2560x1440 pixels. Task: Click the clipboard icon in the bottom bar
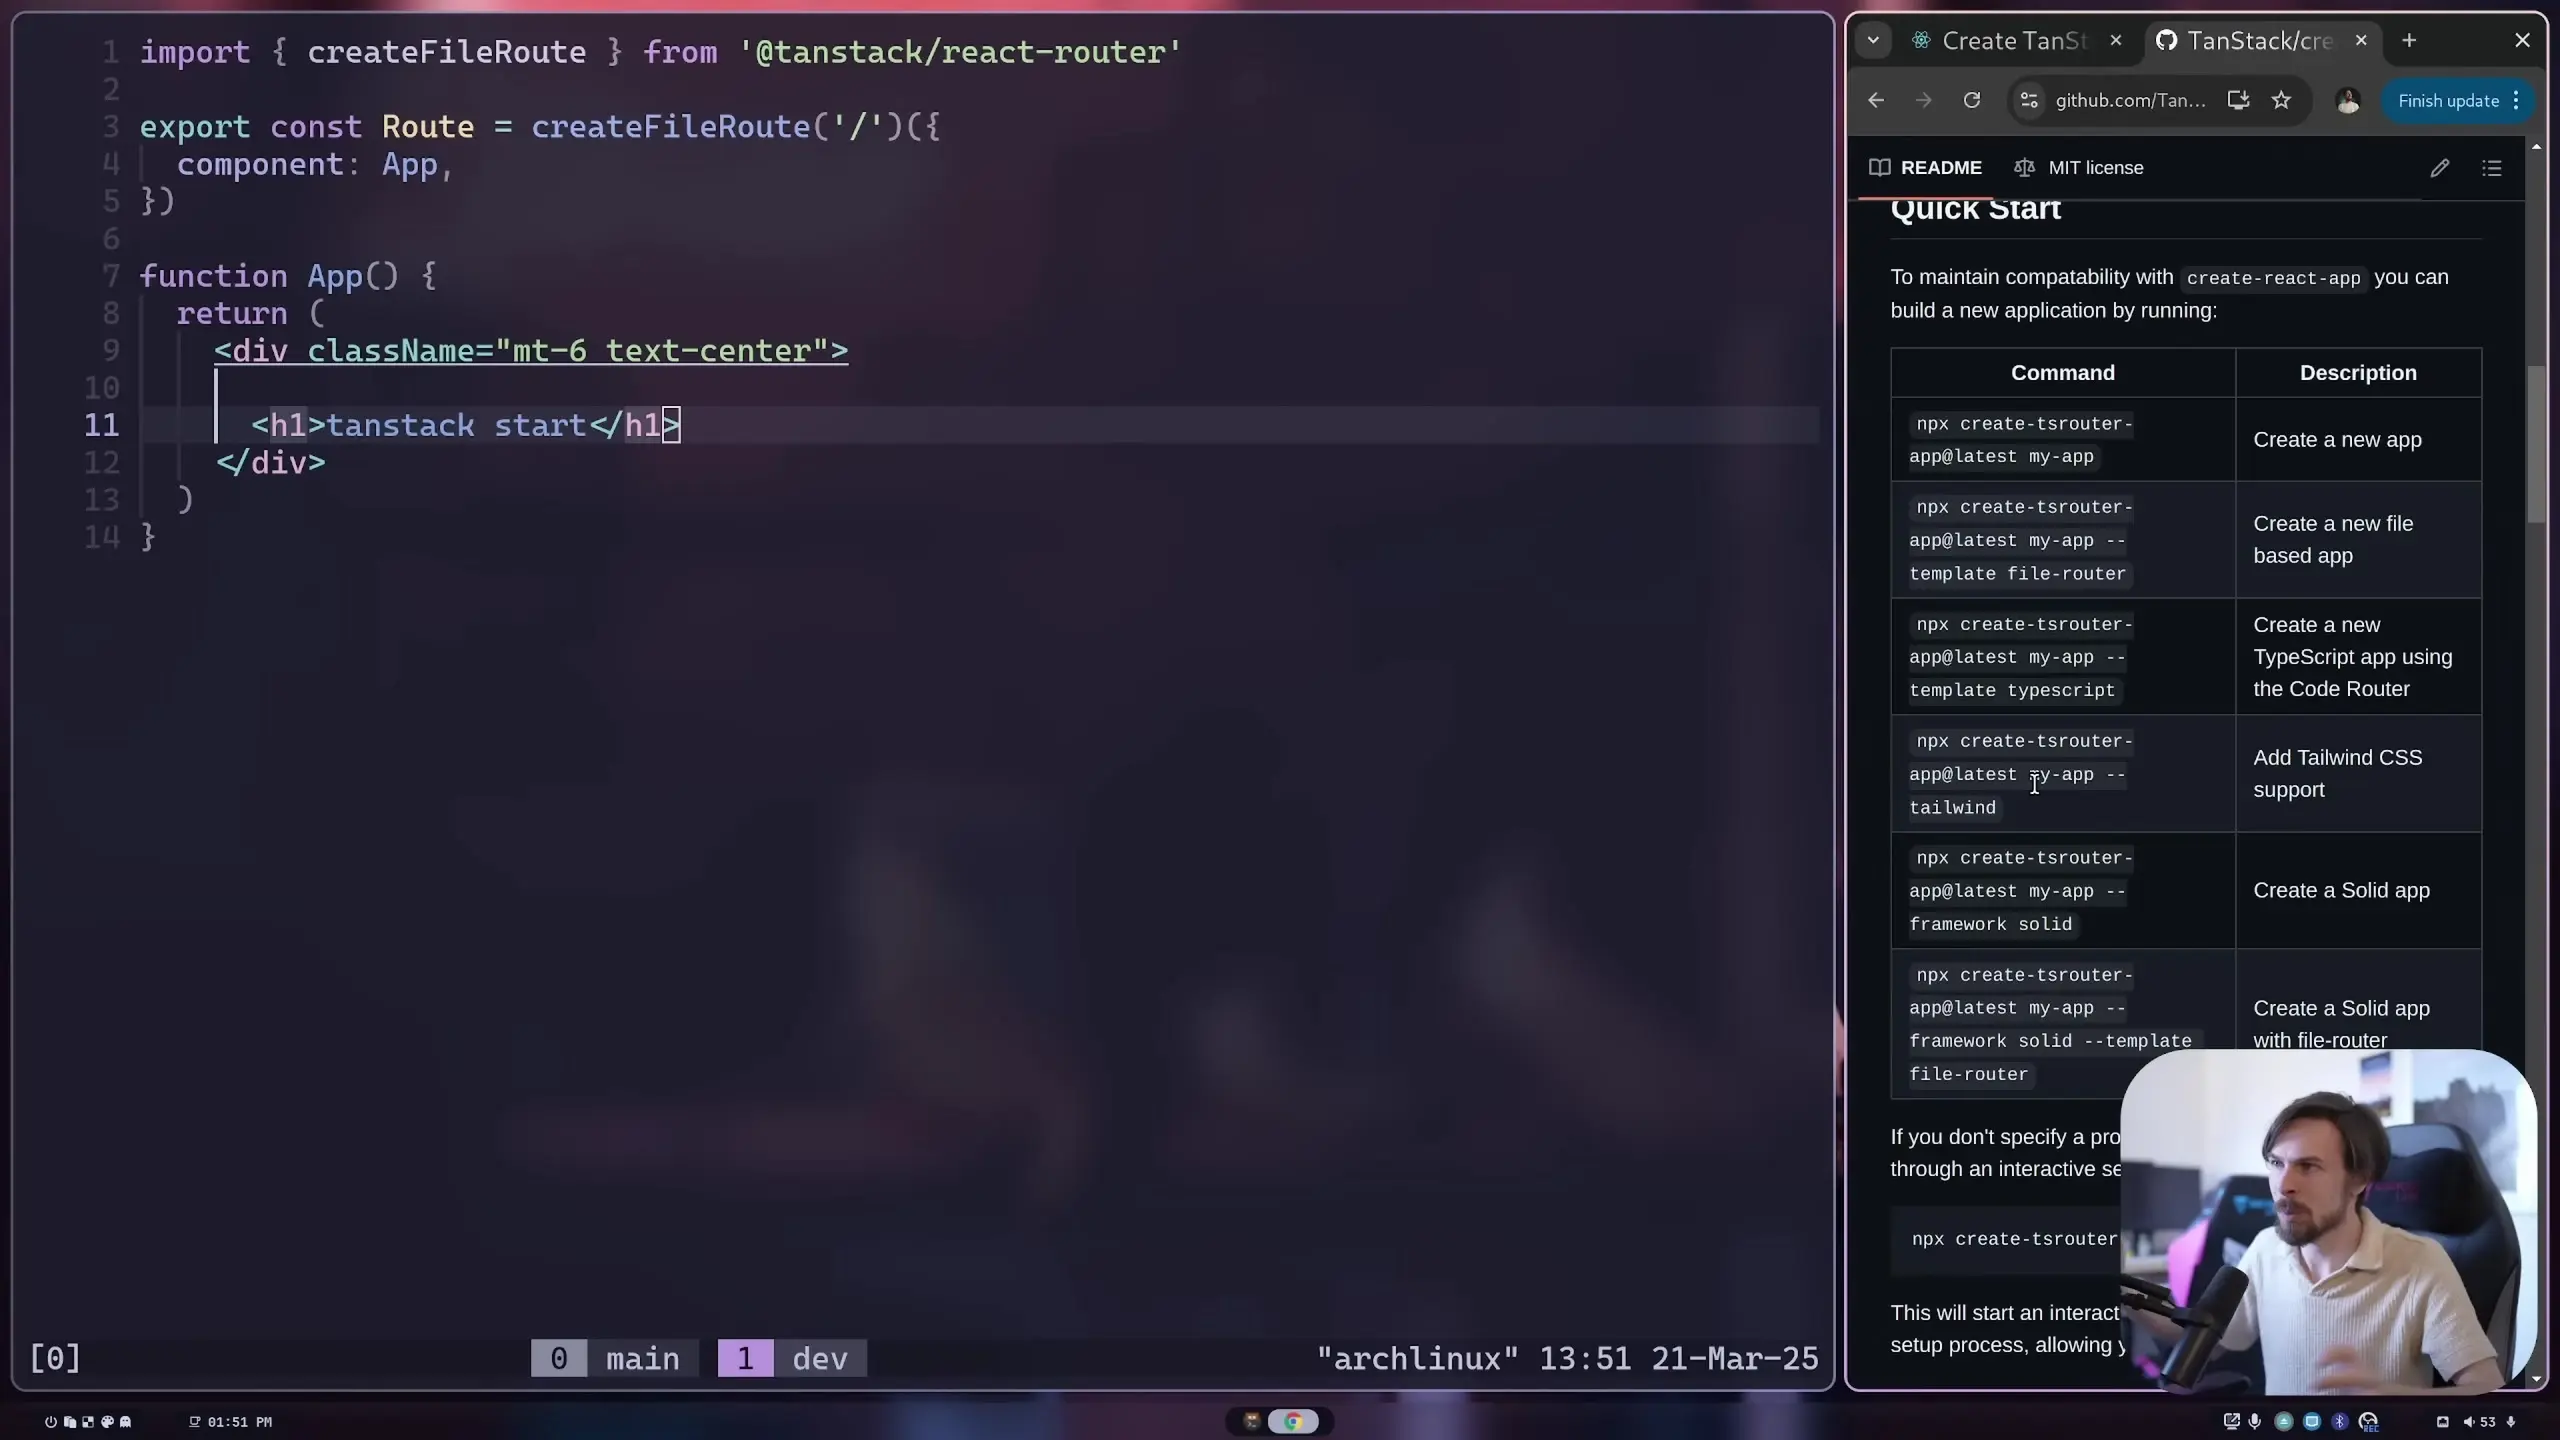click(70, 1421)
